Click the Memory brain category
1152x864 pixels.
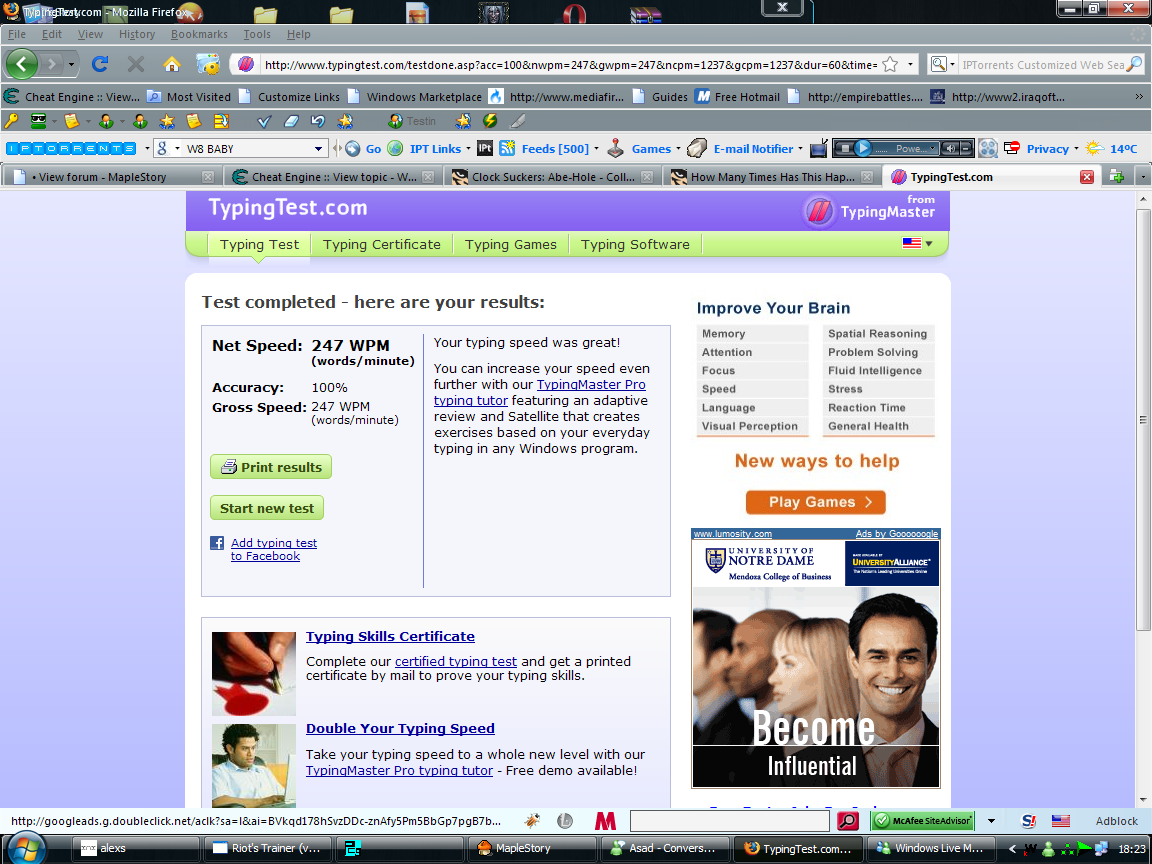[752, 334]
